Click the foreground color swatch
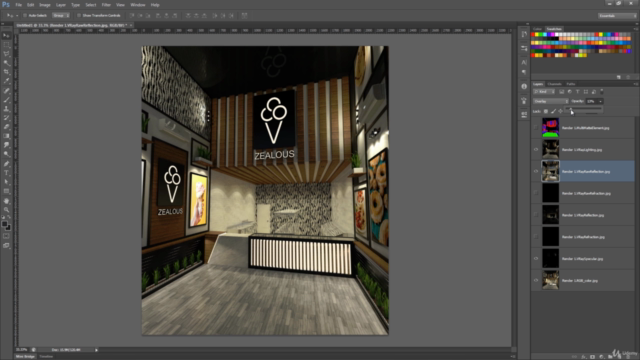640x360 pixels. coord(4,224)
